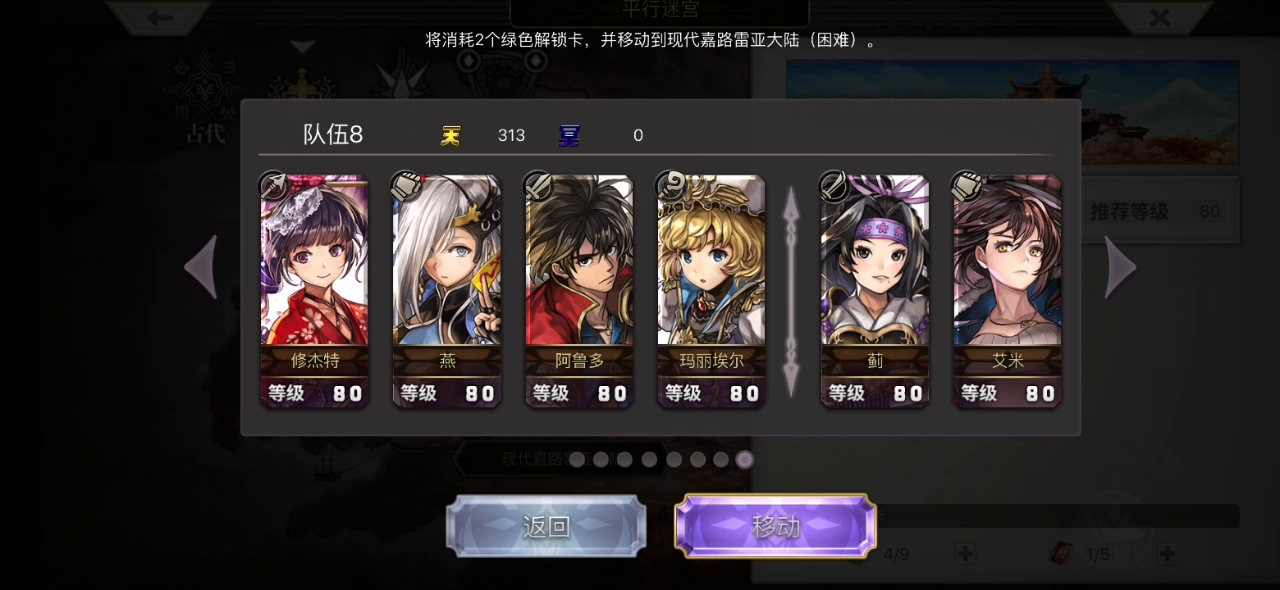This screenshot has width=1280, height=590.
Task: Select the 阿鲁多 character card
Action: point(579,291)
